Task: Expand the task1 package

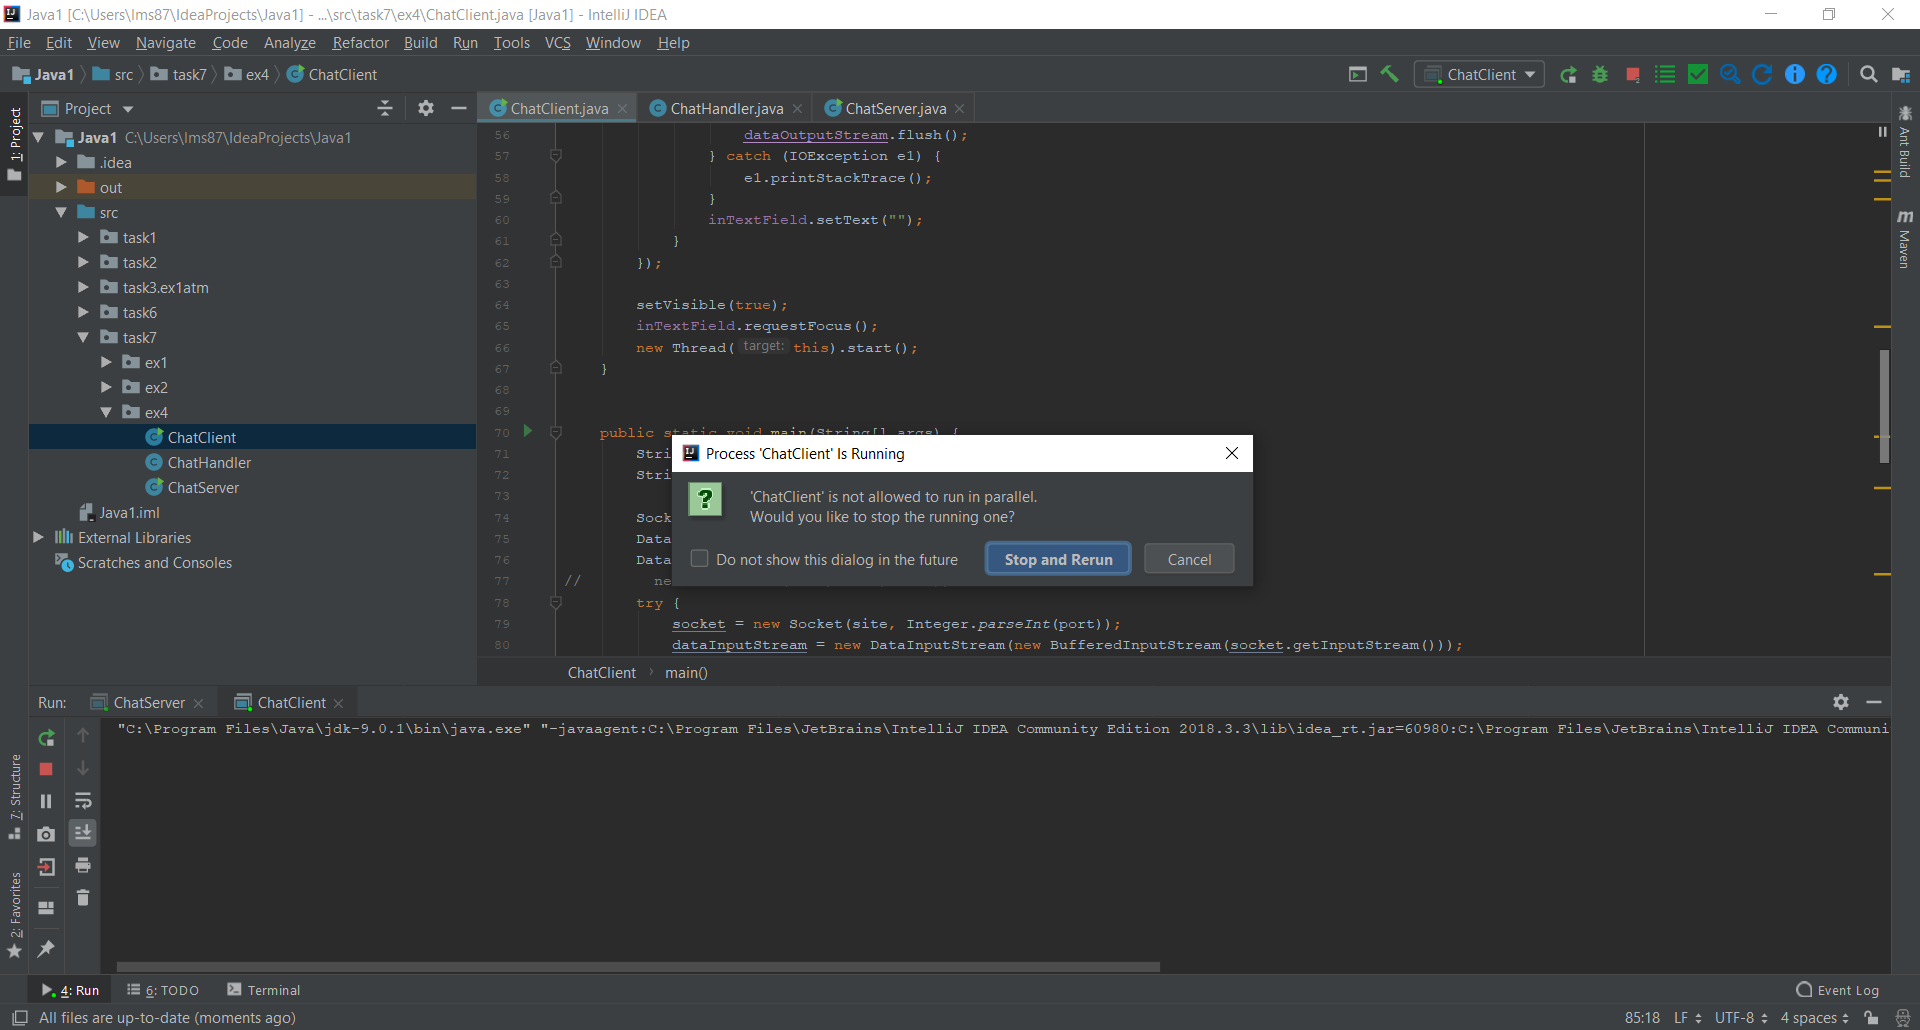Action: pyautogui.click(x=83, y=237)
